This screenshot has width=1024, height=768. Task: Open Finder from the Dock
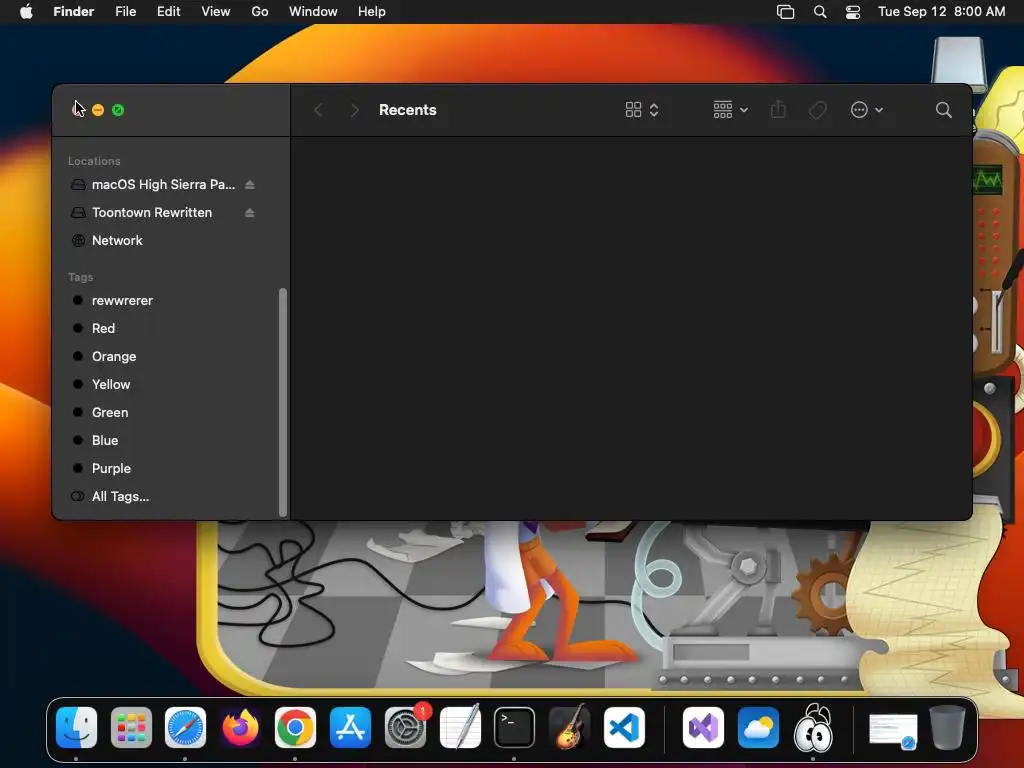(76, 728)
